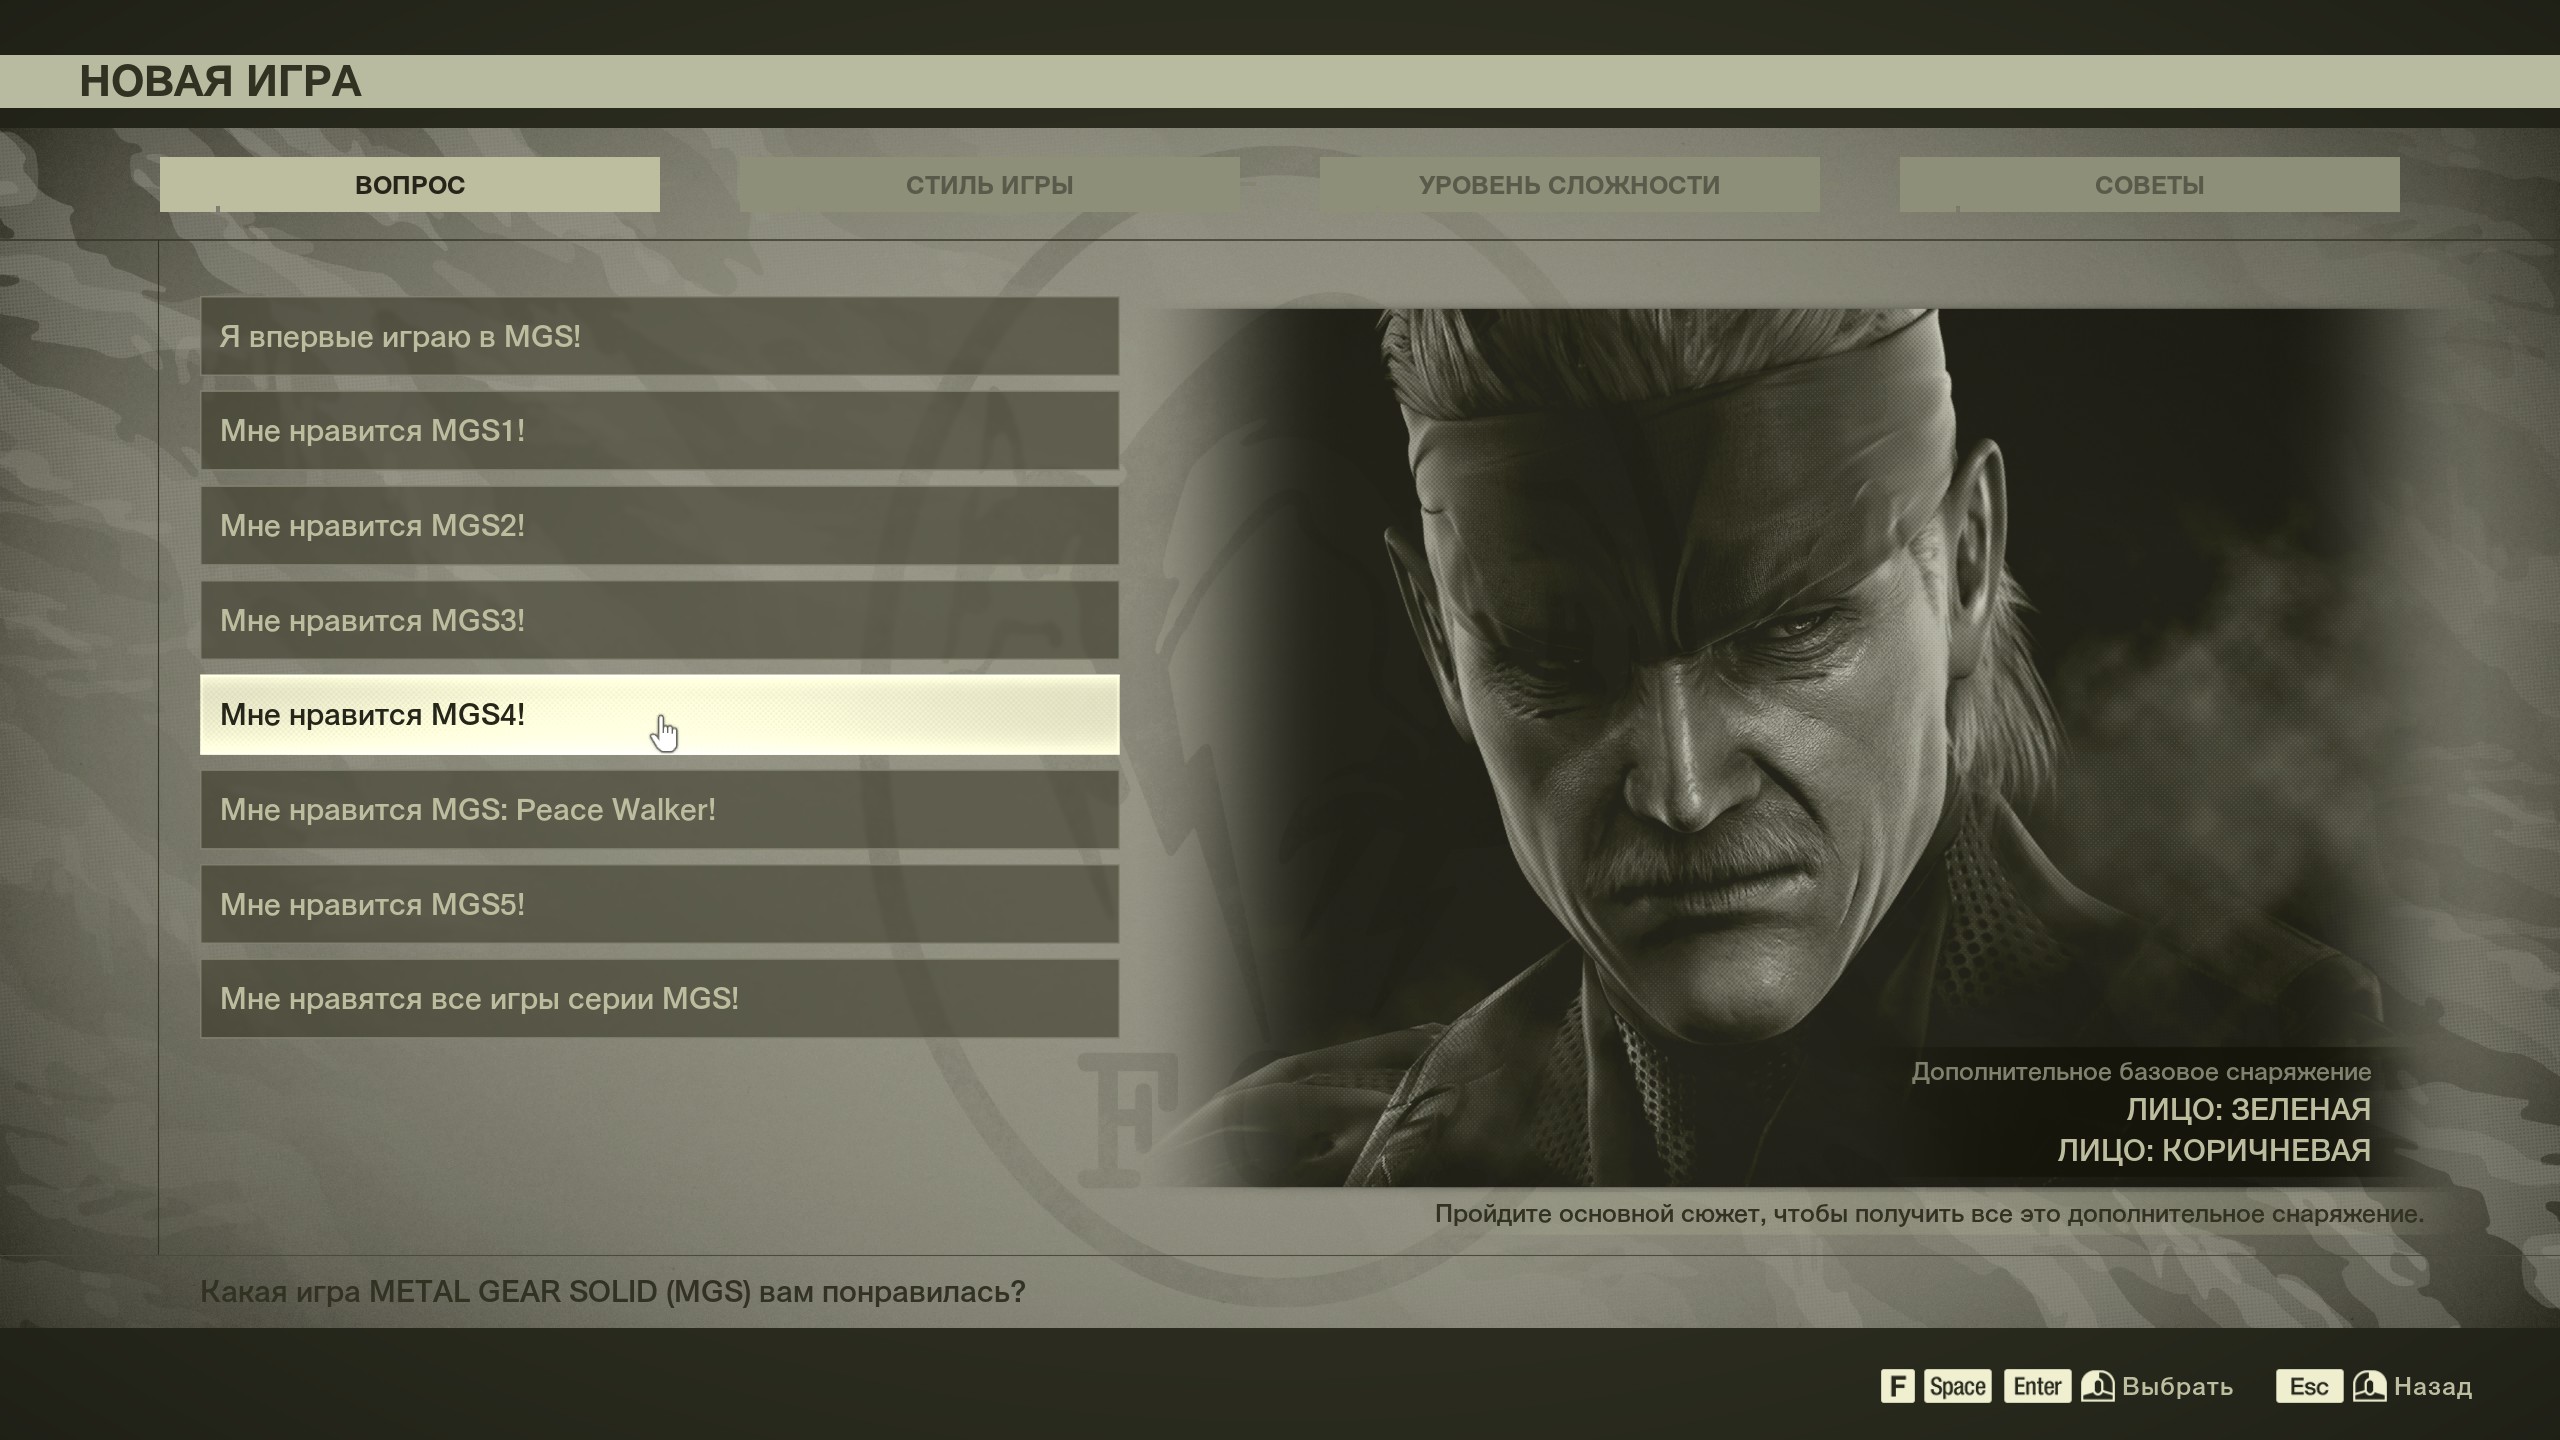
Task: Confirm 'Мне нравится MGS4!' highlighted answer
Action: (x=660, y=715)
